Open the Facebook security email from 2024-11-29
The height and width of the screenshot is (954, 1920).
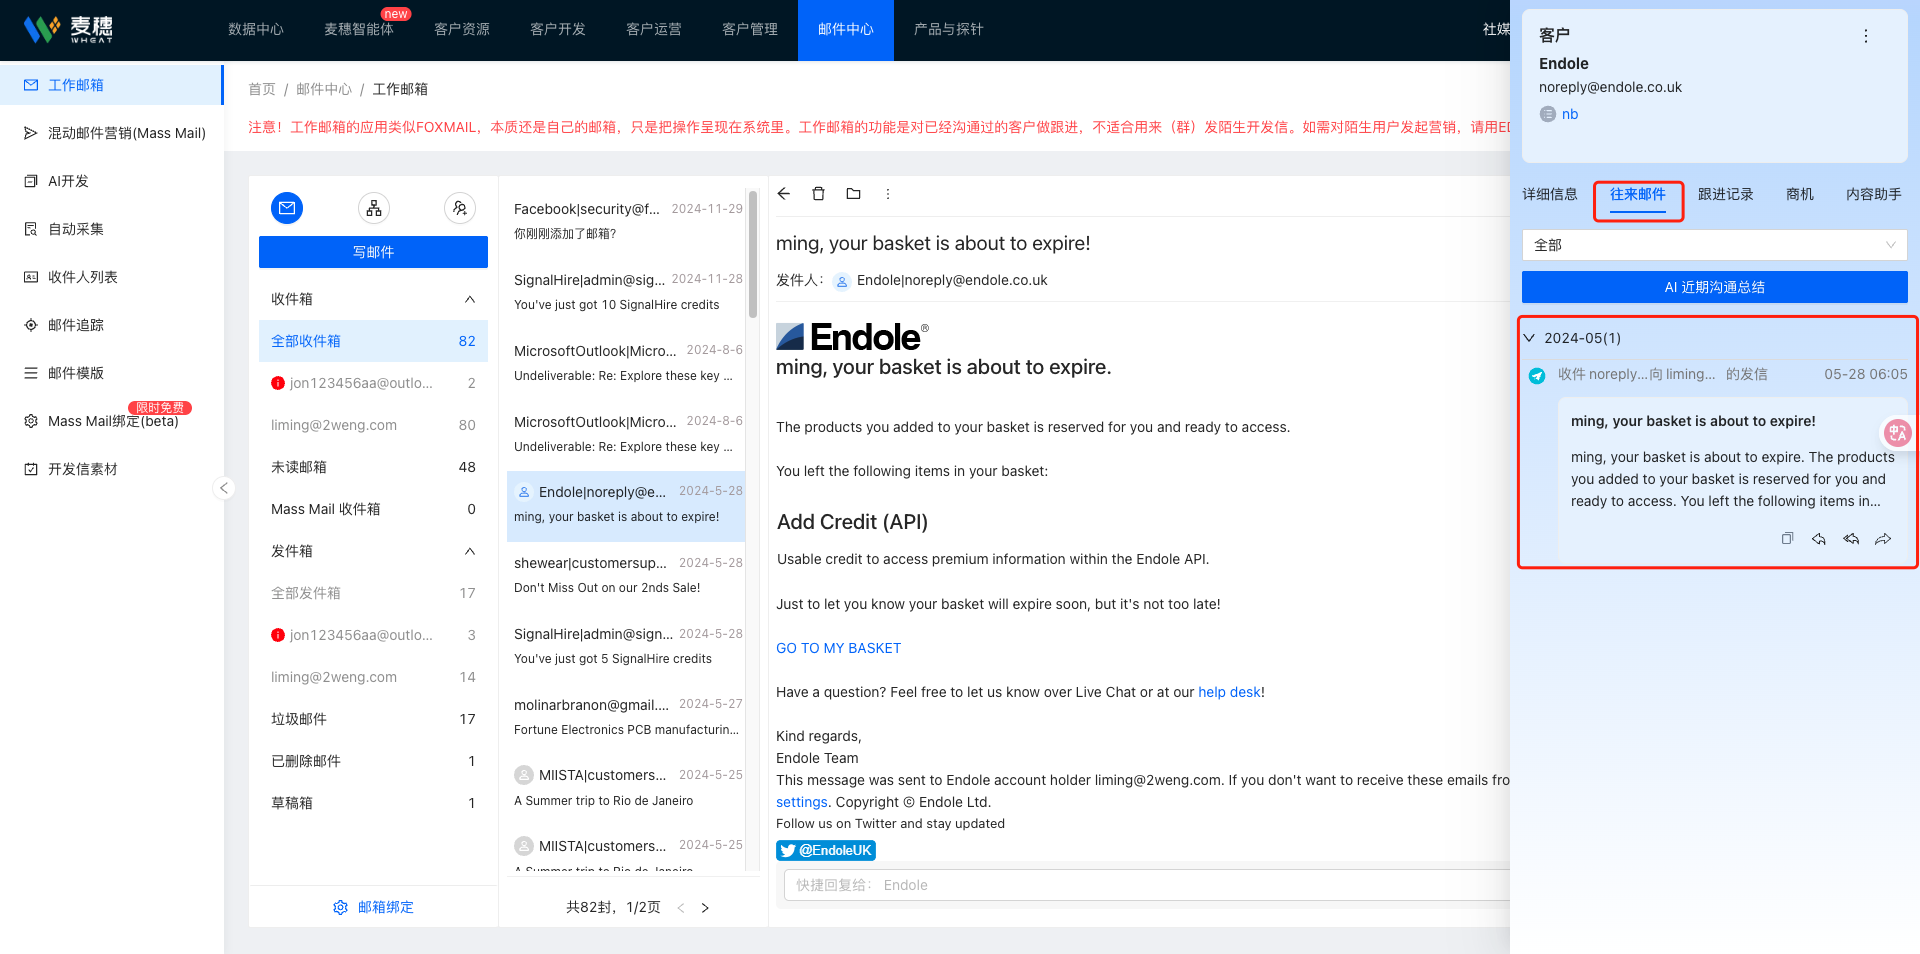point(627,221)
